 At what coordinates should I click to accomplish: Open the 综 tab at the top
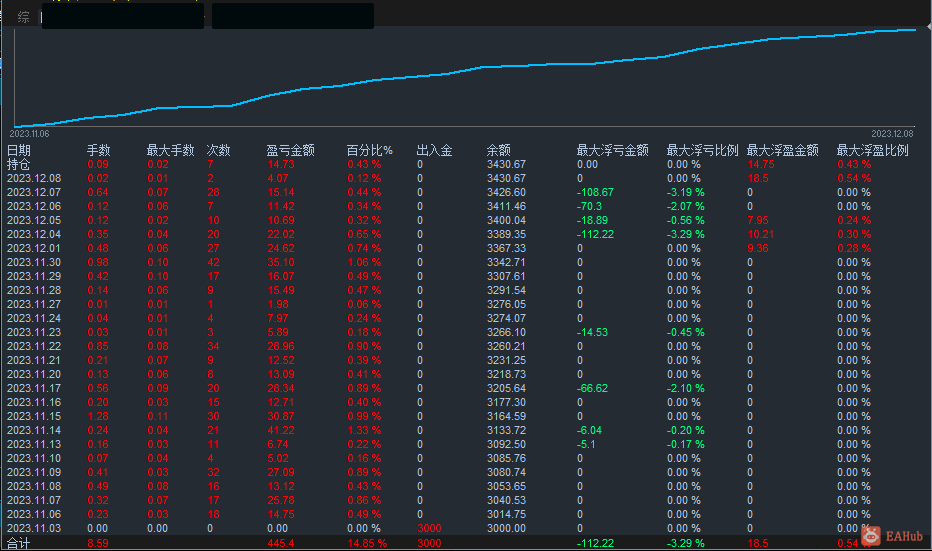click(x=23, y=17)
